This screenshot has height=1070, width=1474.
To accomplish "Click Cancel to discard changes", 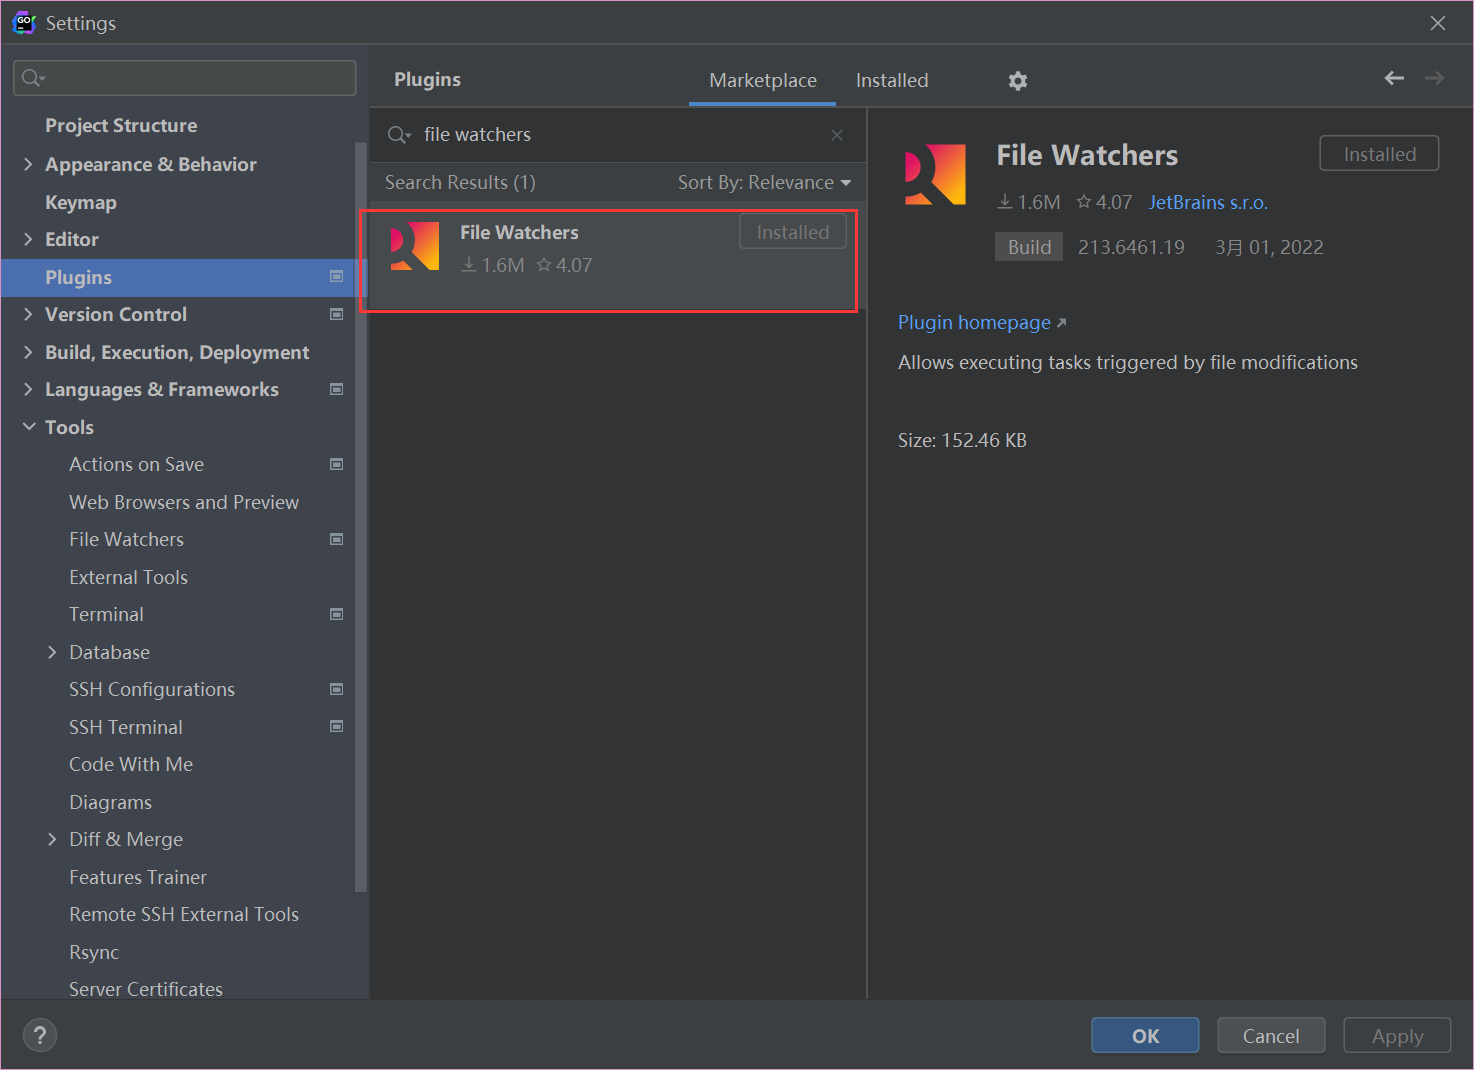I will [1271, 1035].
